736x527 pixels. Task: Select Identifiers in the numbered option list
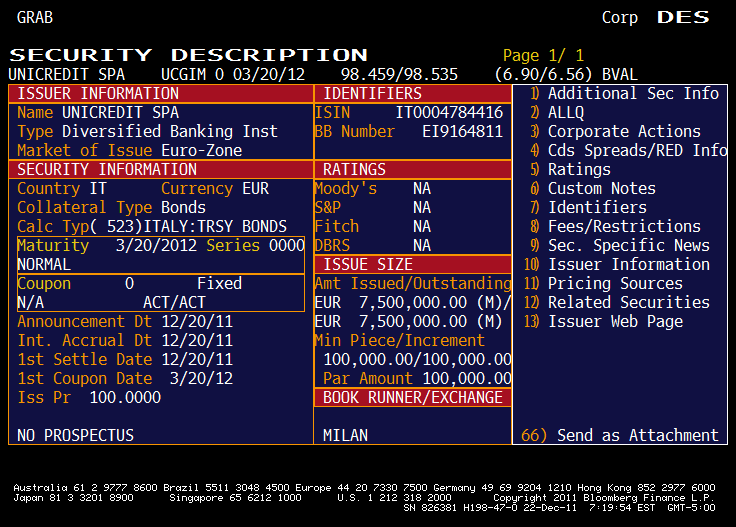(x=588, y=207)
